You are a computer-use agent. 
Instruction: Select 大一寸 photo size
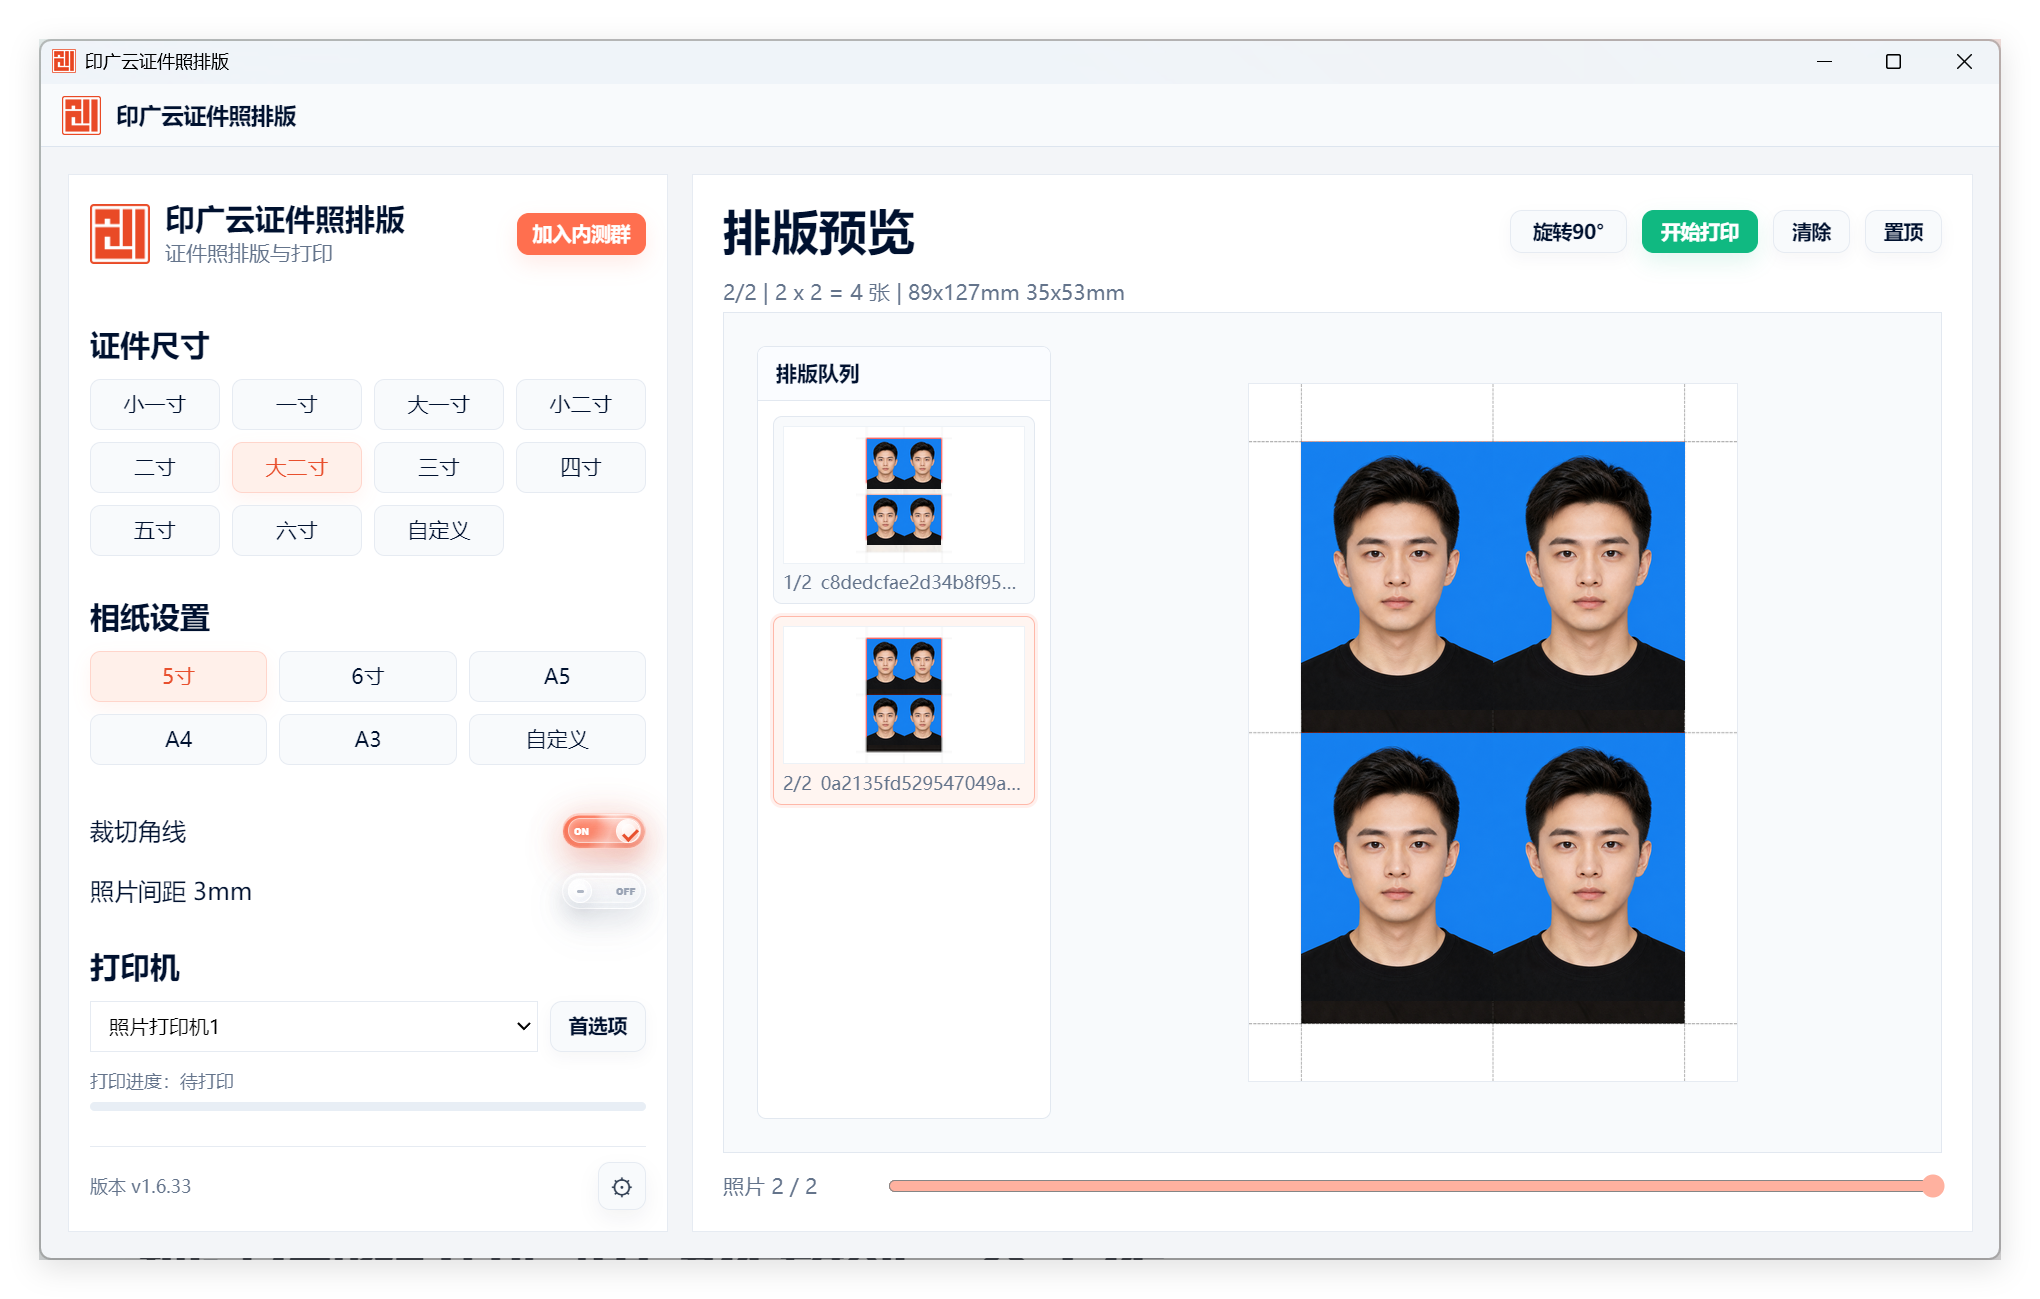coord(439,405)
